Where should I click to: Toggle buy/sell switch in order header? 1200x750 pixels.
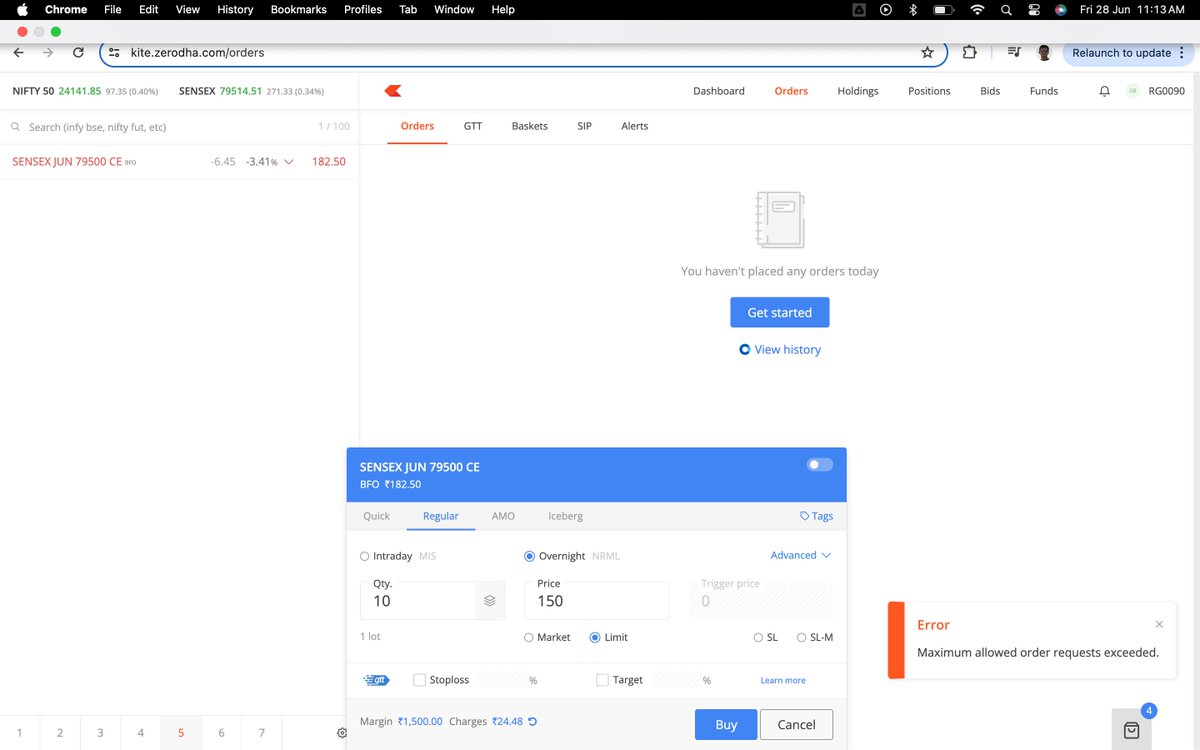click(820, 465)
